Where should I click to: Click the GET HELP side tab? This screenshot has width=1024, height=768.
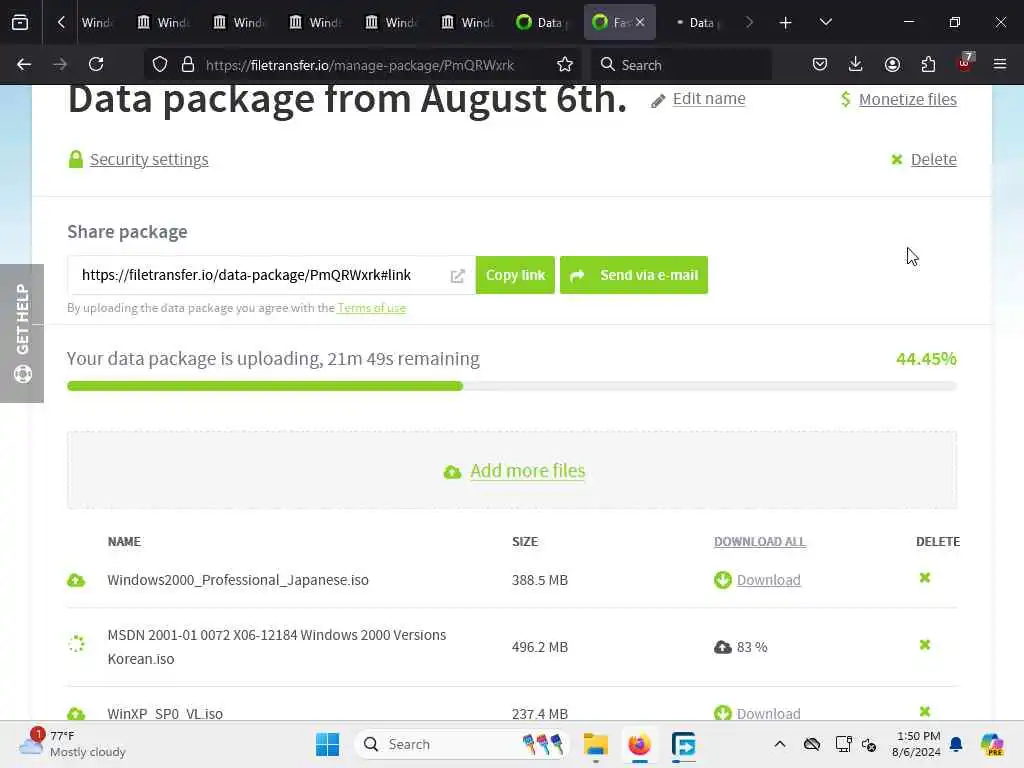click(22, 333)
